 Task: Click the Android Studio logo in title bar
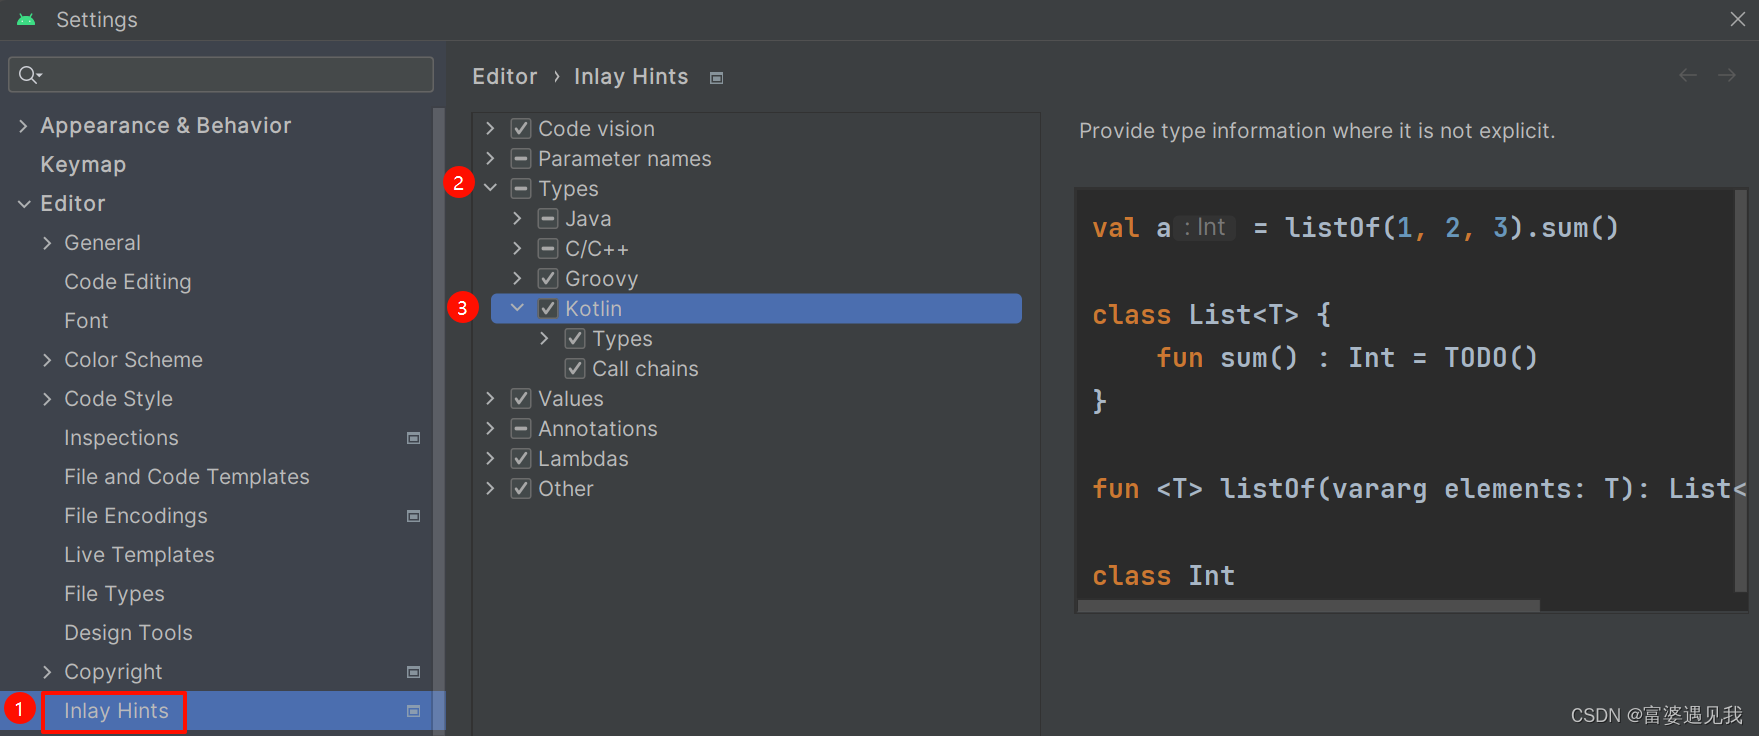[26, 20]
